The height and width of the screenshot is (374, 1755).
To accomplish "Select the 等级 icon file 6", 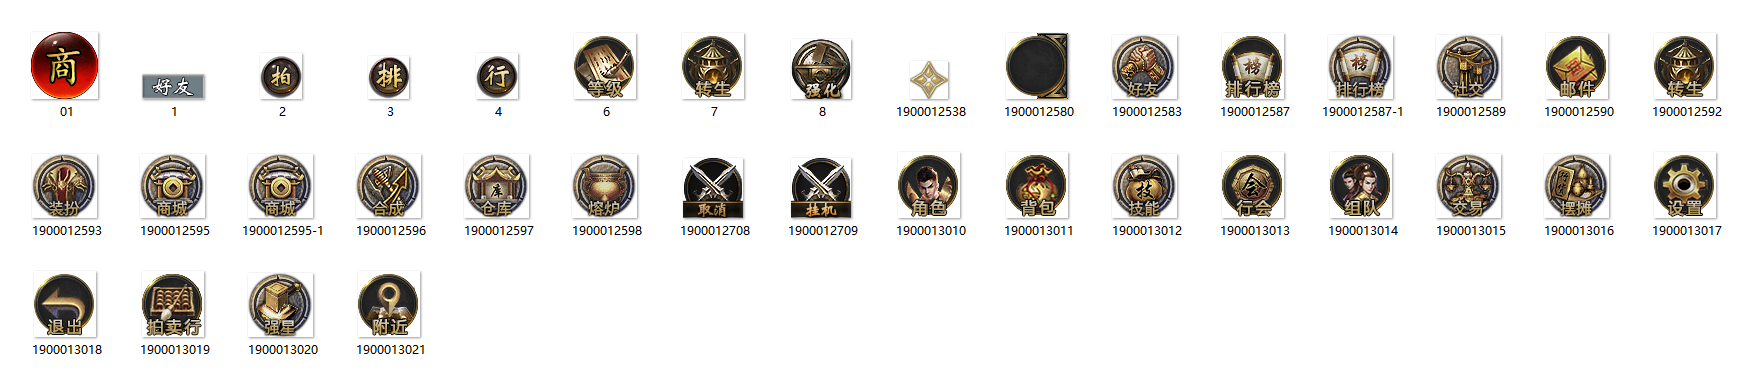I will click(x=605, y=66).
